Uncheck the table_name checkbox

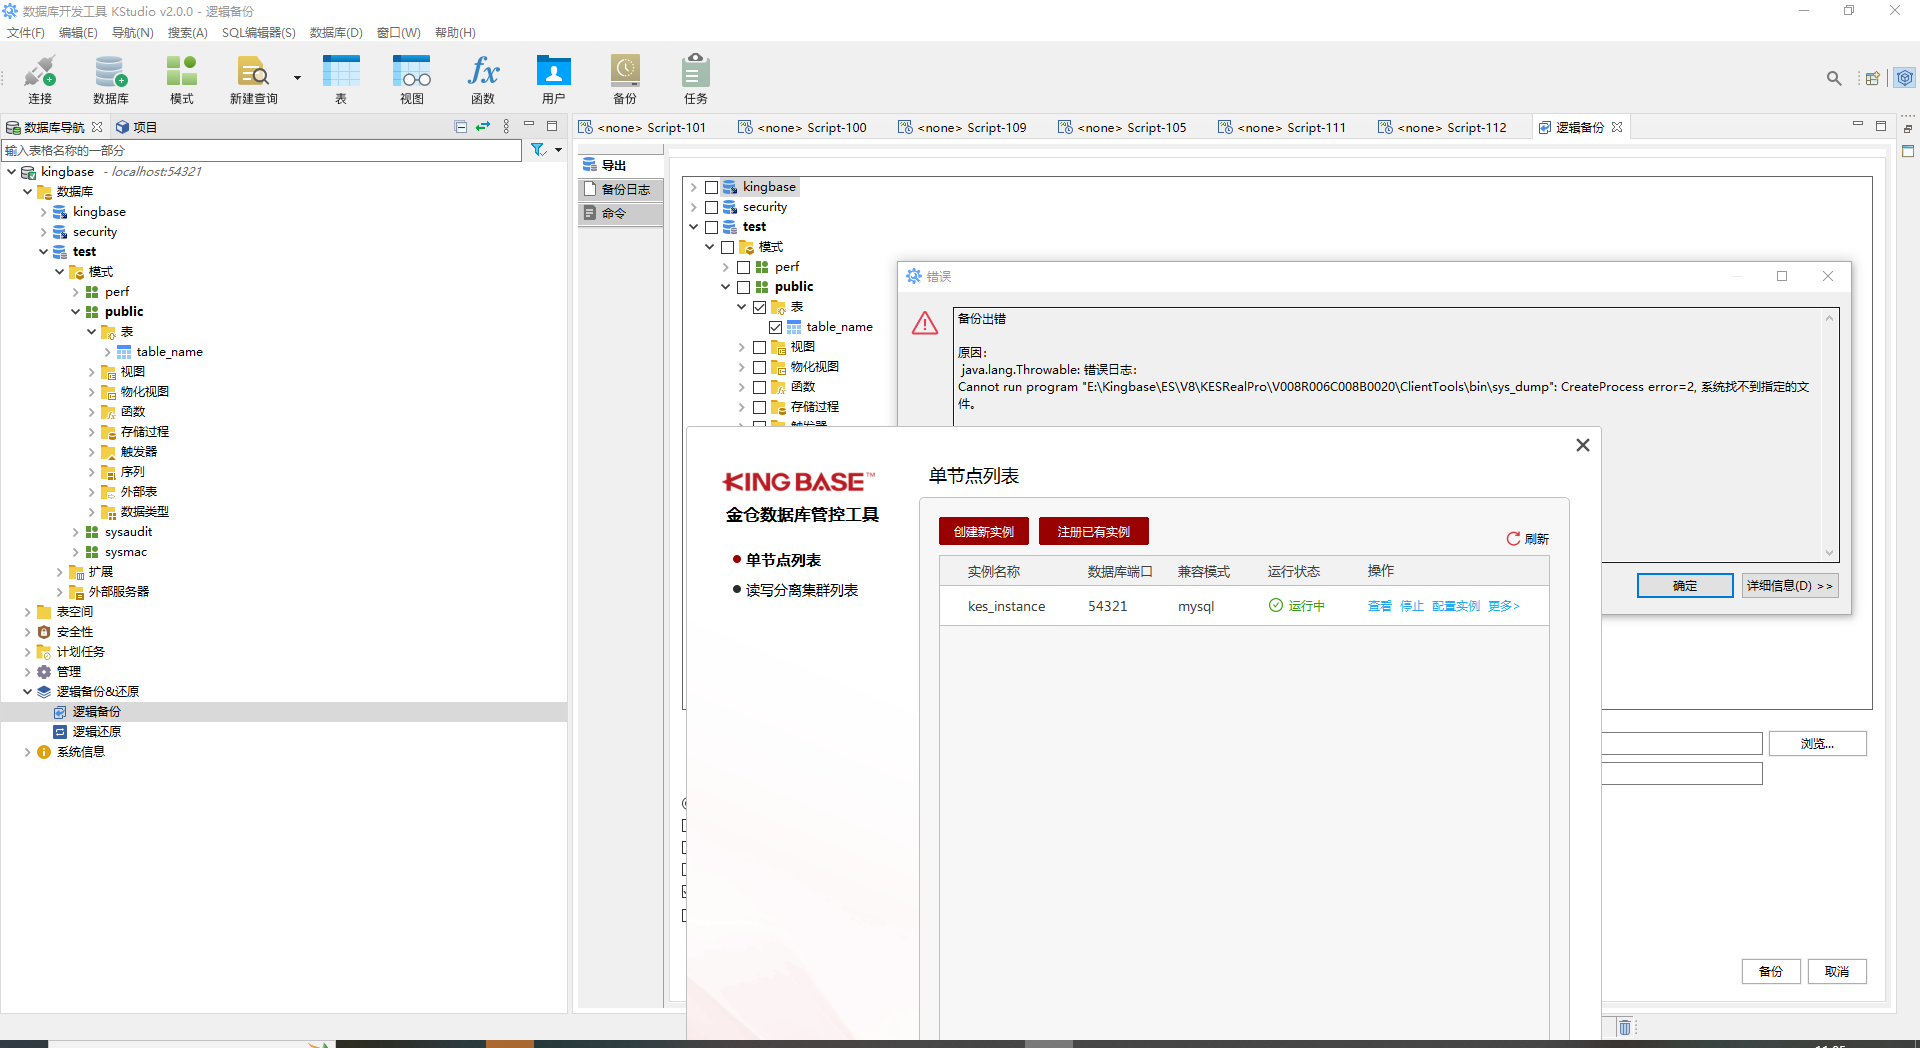(775, 327)
